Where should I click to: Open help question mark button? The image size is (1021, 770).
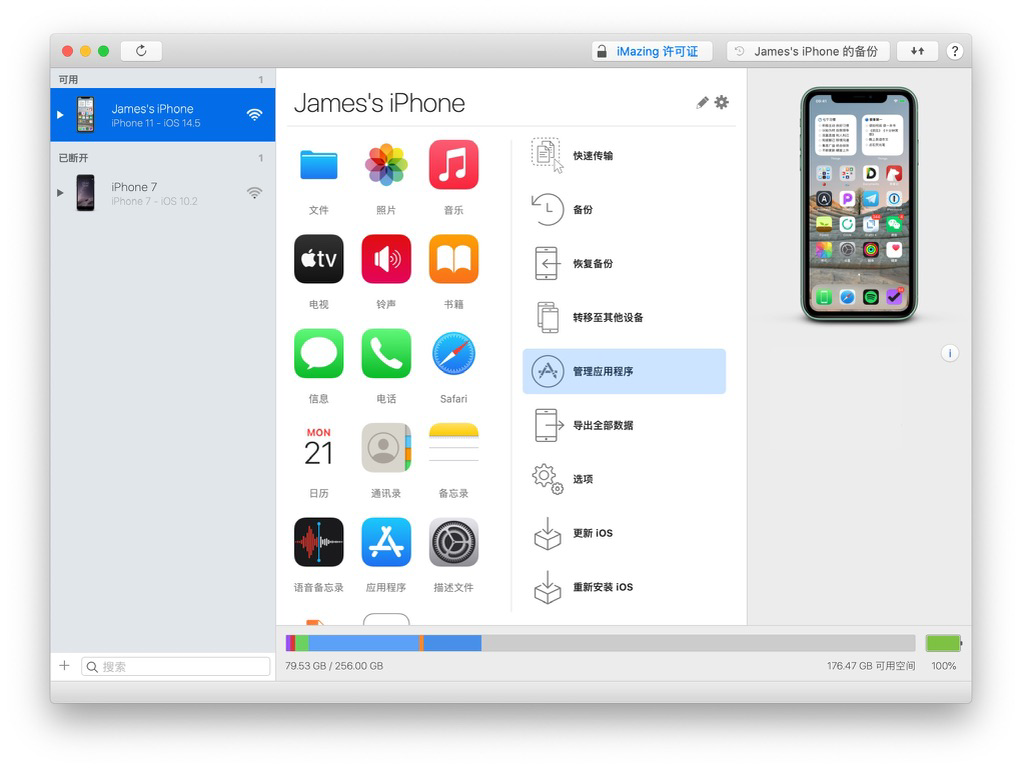click(x=955, y=51)
